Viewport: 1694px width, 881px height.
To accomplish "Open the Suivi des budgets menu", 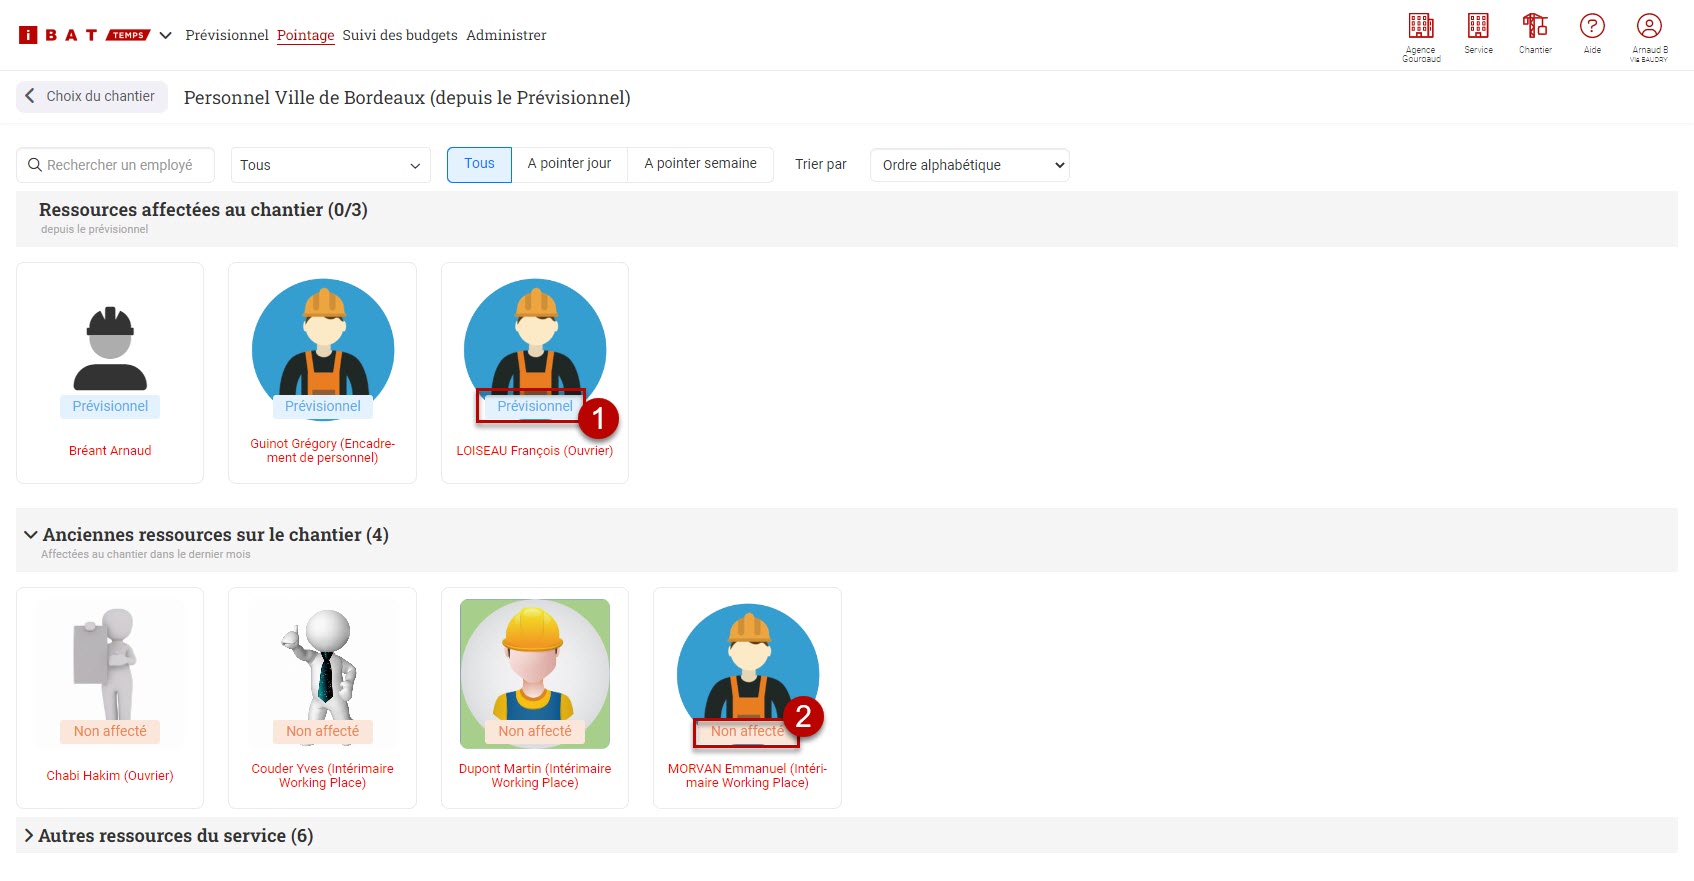I will coord(400,35).
